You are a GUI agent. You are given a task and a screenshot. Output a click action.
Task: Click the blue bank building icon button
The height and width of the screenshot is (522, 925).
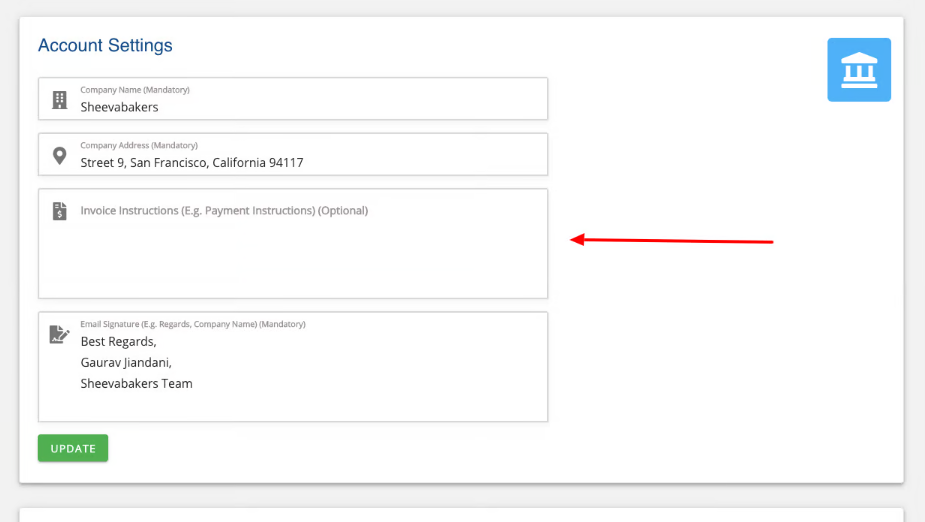(858, 70)
